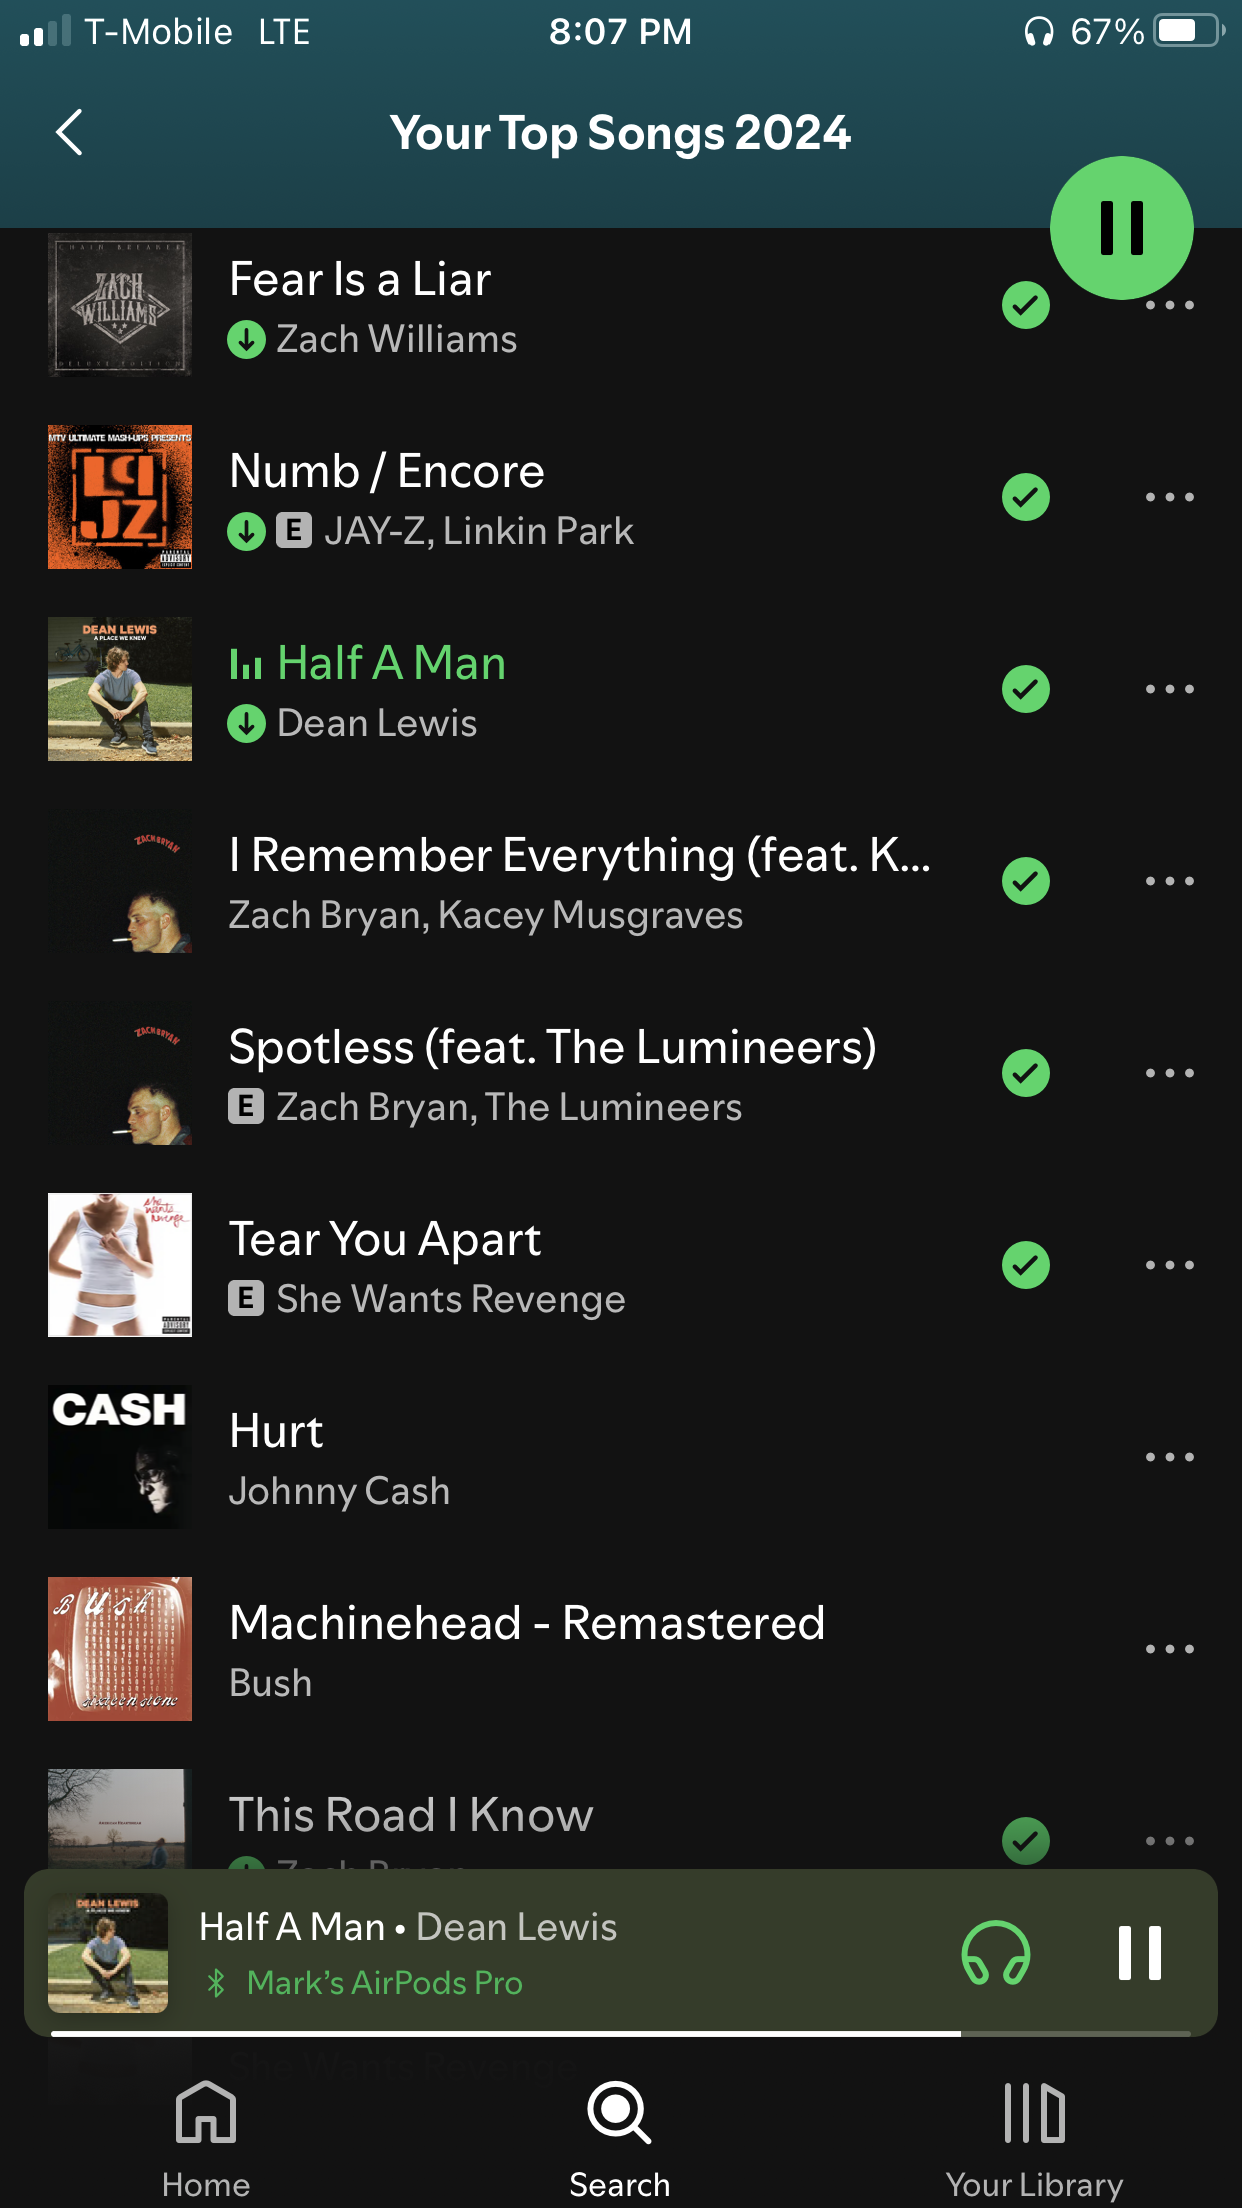Toggle saved checkmark for Spotless
This screenshot has width=1242, height=2208.
point(1026,1073)
